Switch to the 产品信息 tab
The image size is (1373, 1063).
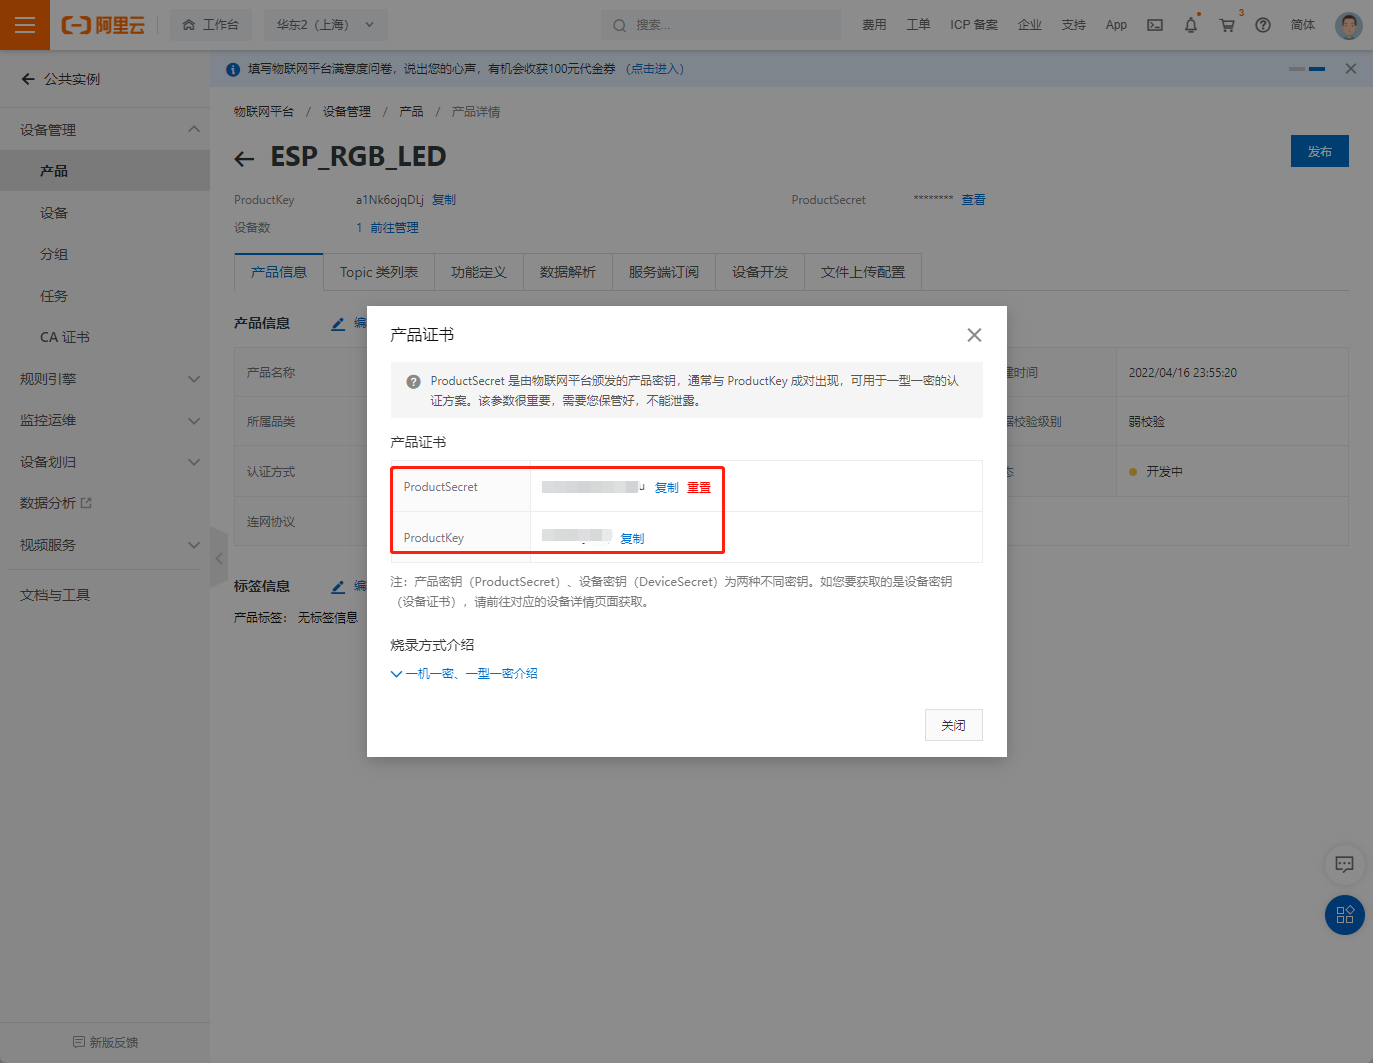(x=279, y=272)
